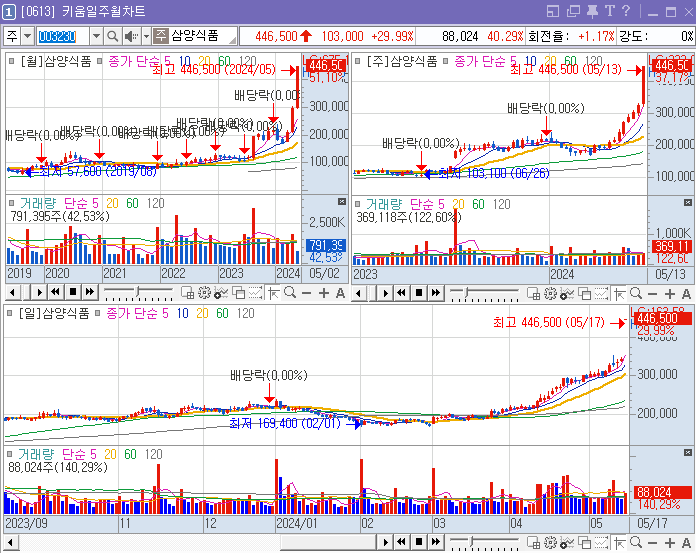
Task: Click the stock search magnifier icon
Action: point(113,36)
